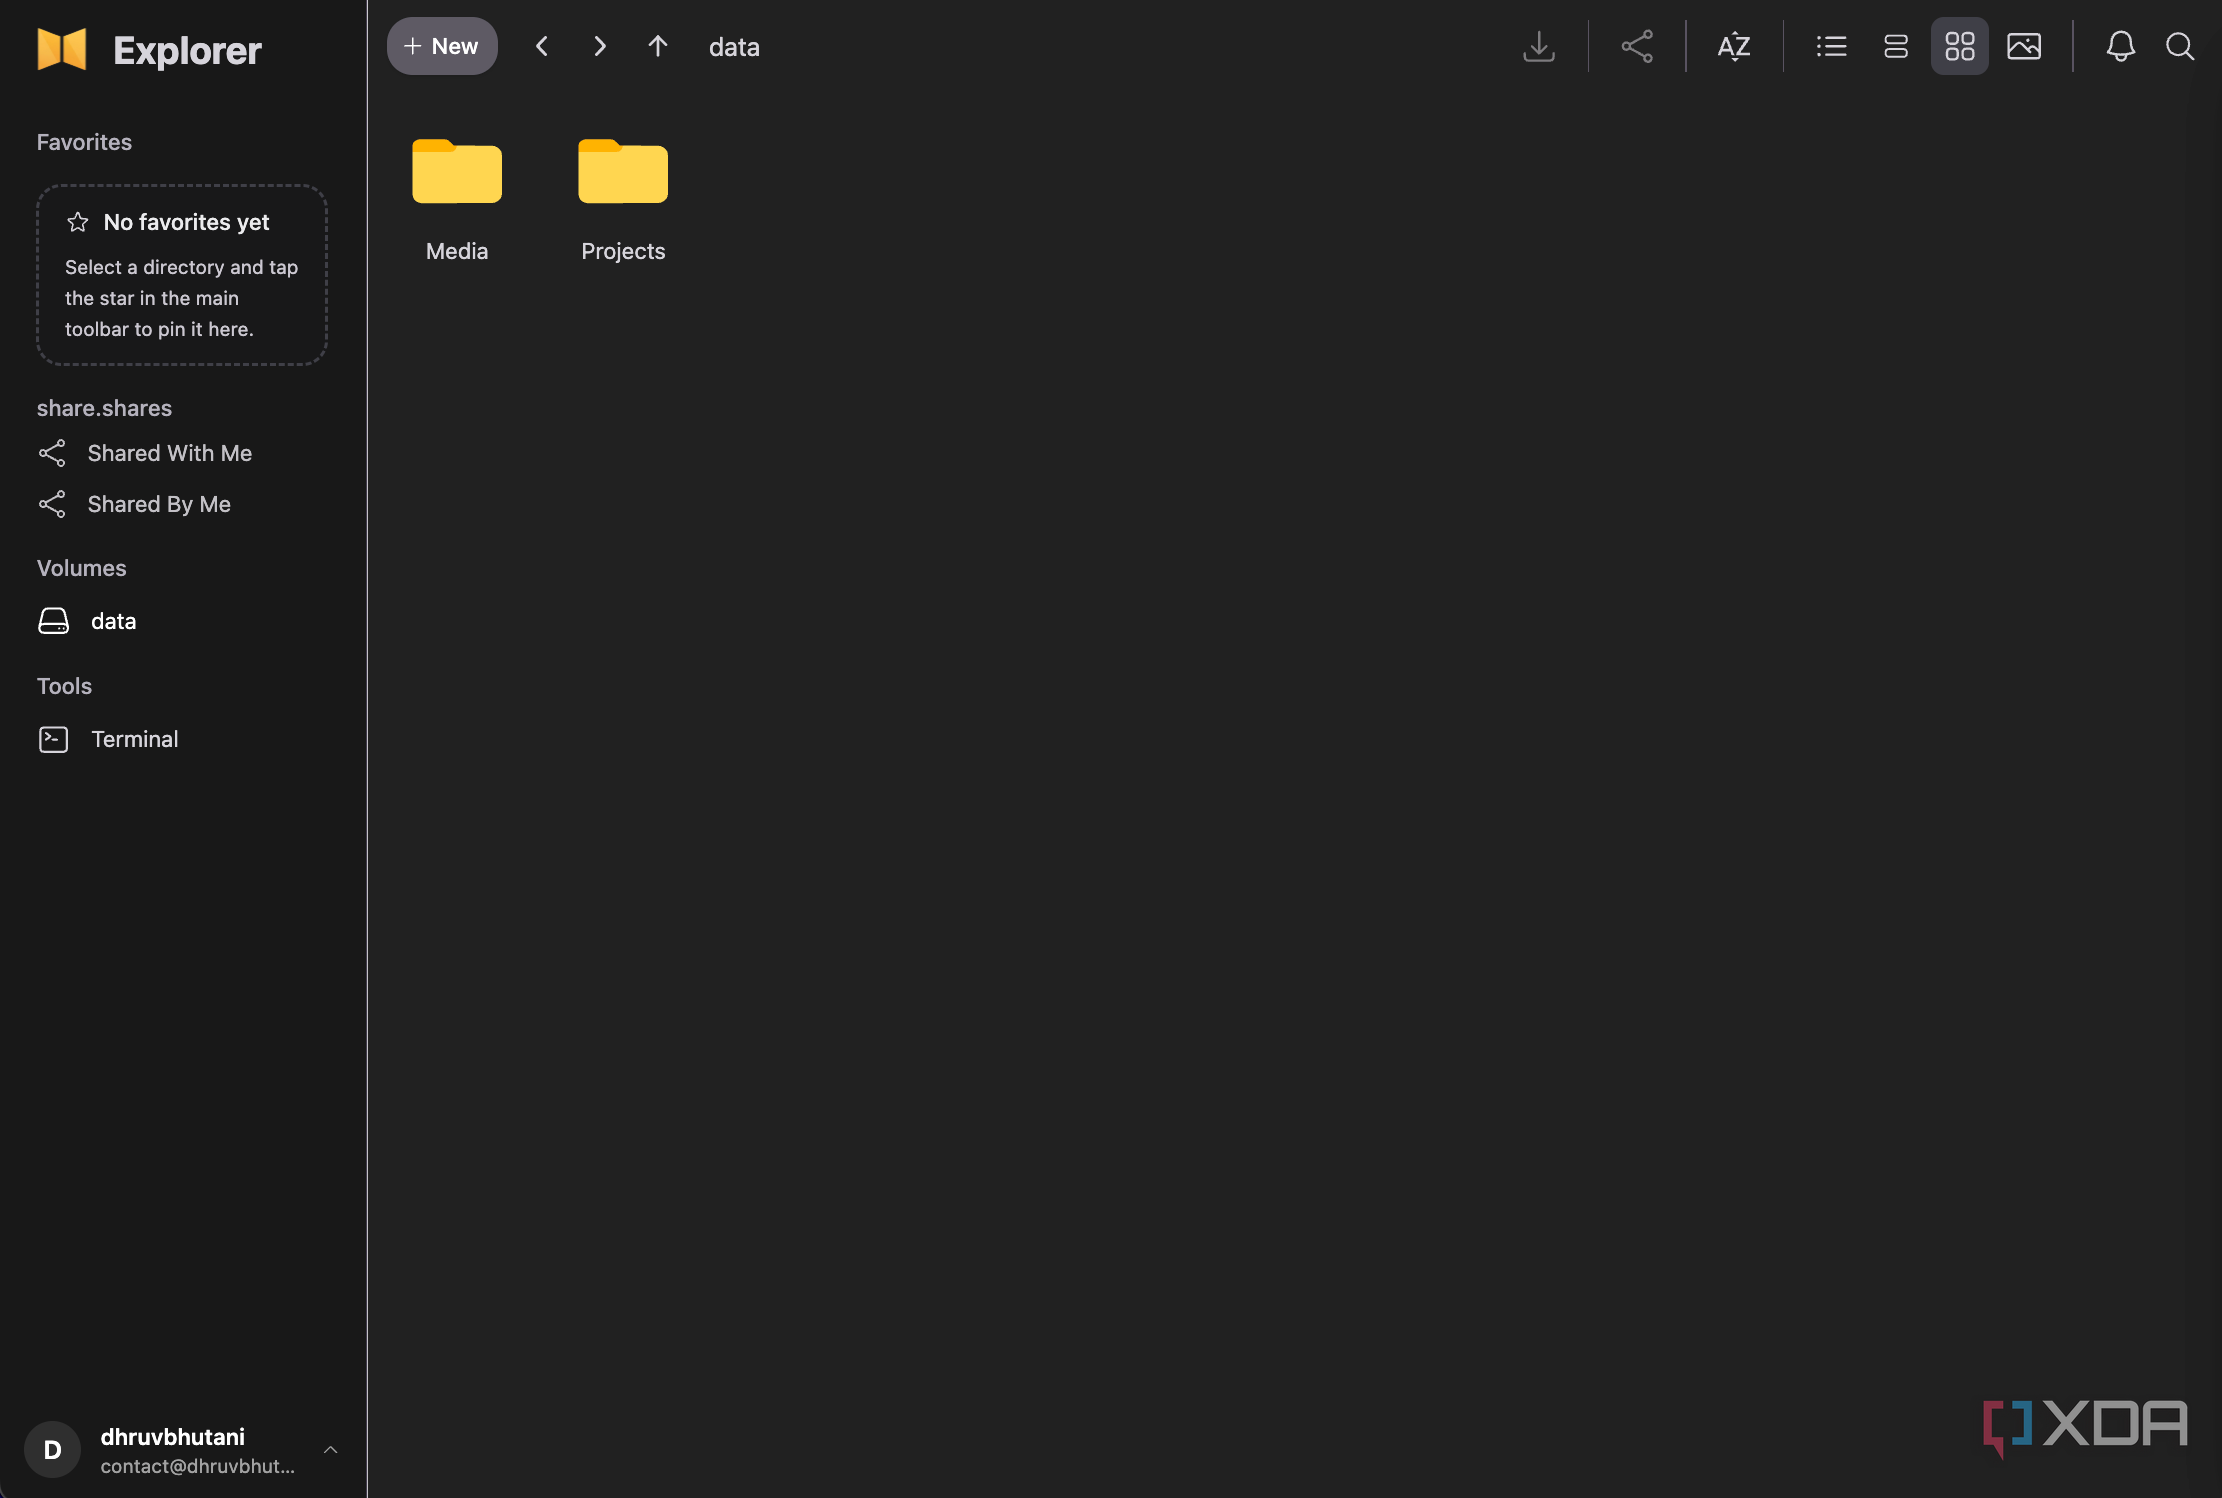Image resolution: width=2222 pixels, height=1498 pixels.
Task: Open the notifications bell
Action: click(2121, 46)
